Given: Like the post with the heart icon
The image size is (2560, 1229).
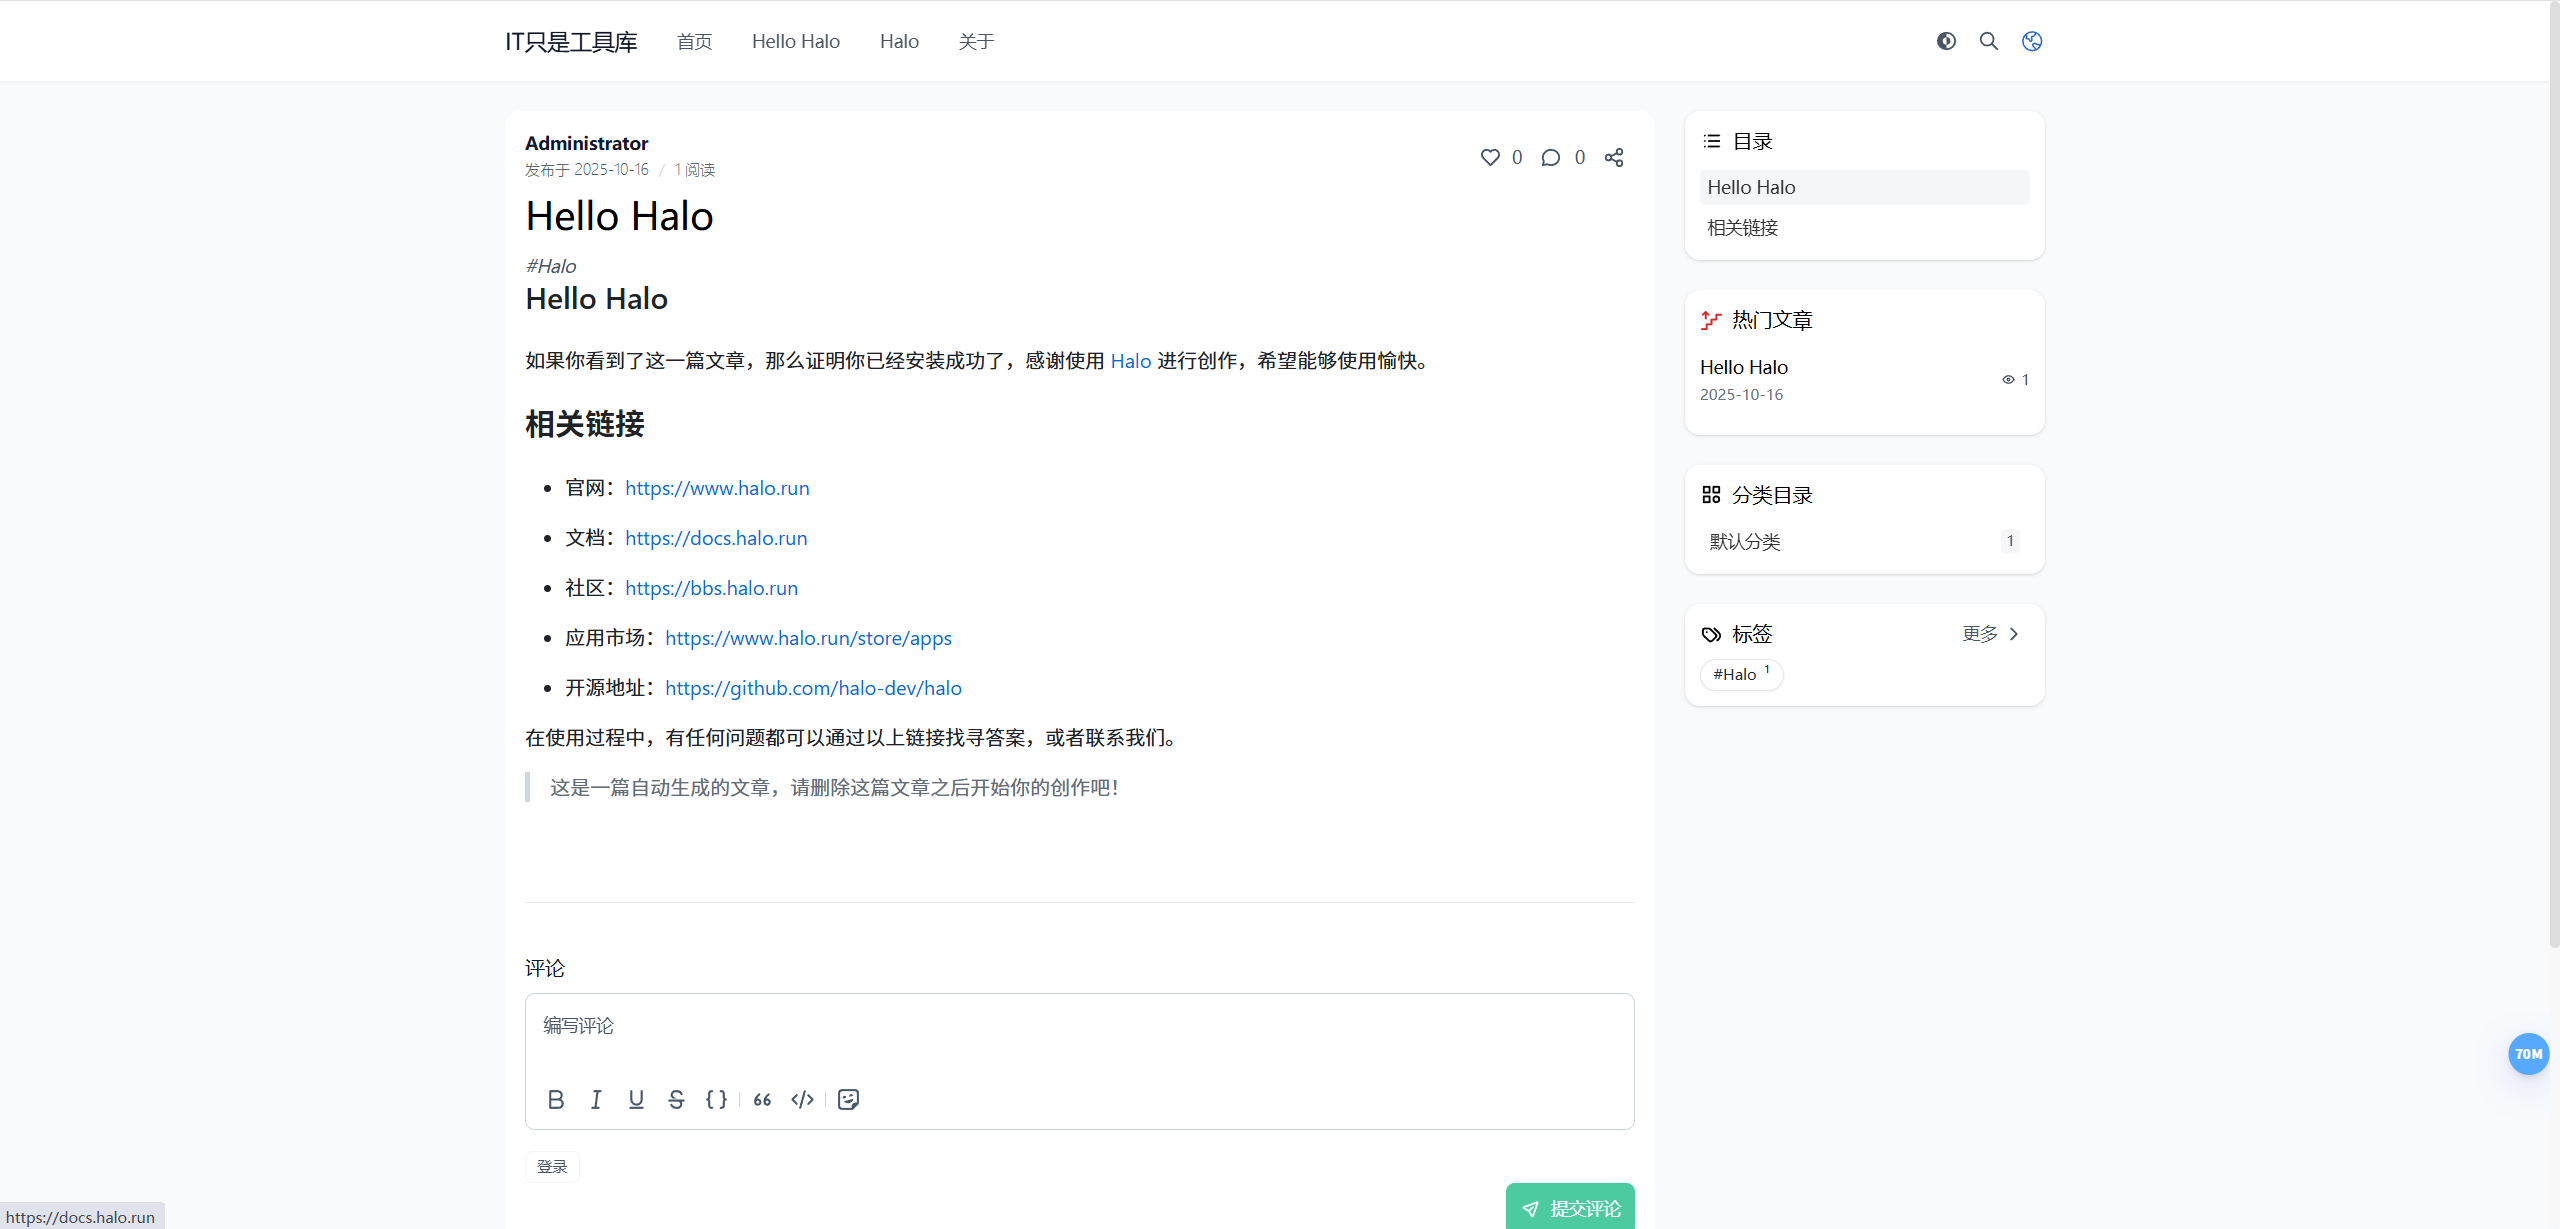Looking at the screenshot, I should 1490,157.
